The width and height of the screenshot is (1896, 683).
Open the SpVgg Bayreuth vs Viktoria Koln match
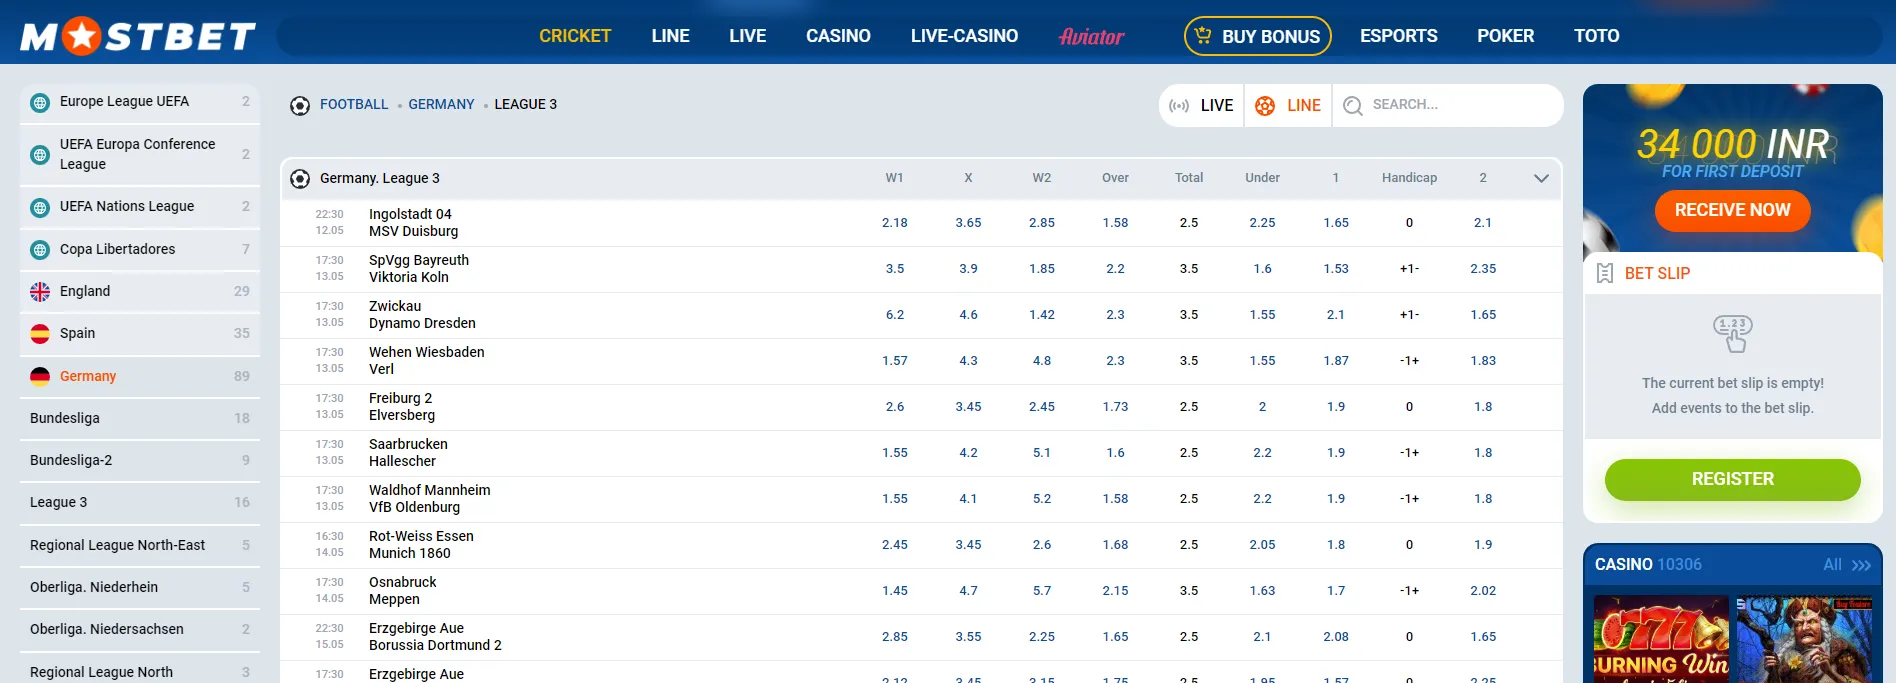click(x=418, y=269)
